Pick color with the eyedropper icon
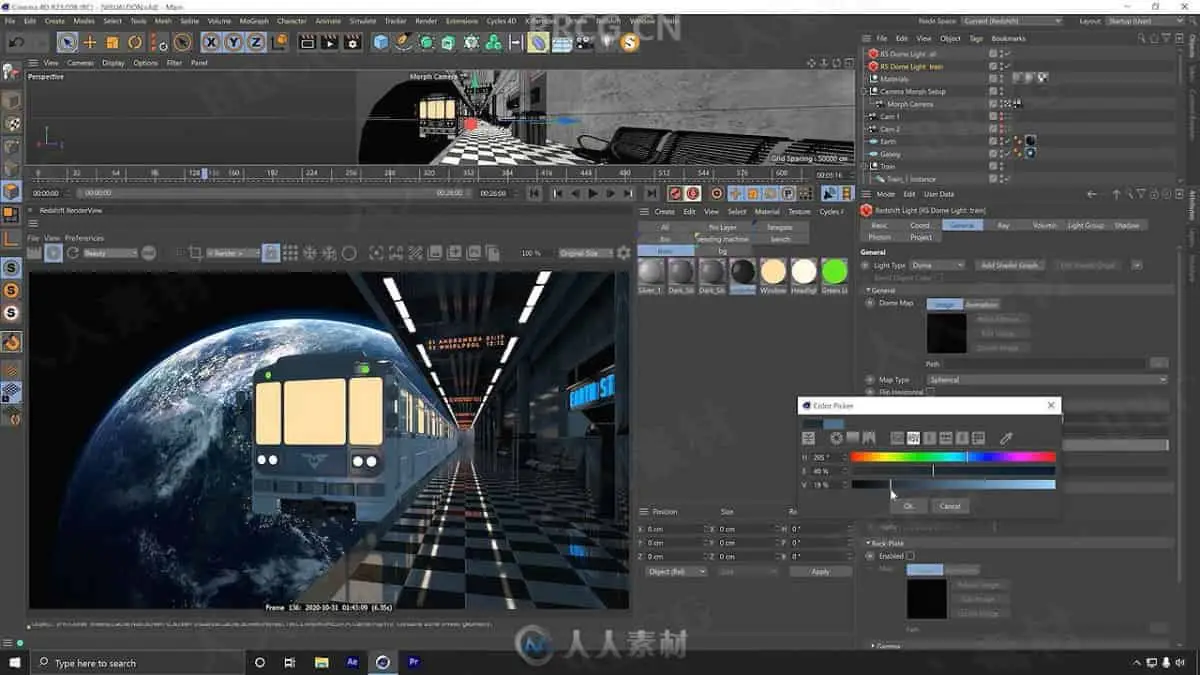 click(1006, 438)
